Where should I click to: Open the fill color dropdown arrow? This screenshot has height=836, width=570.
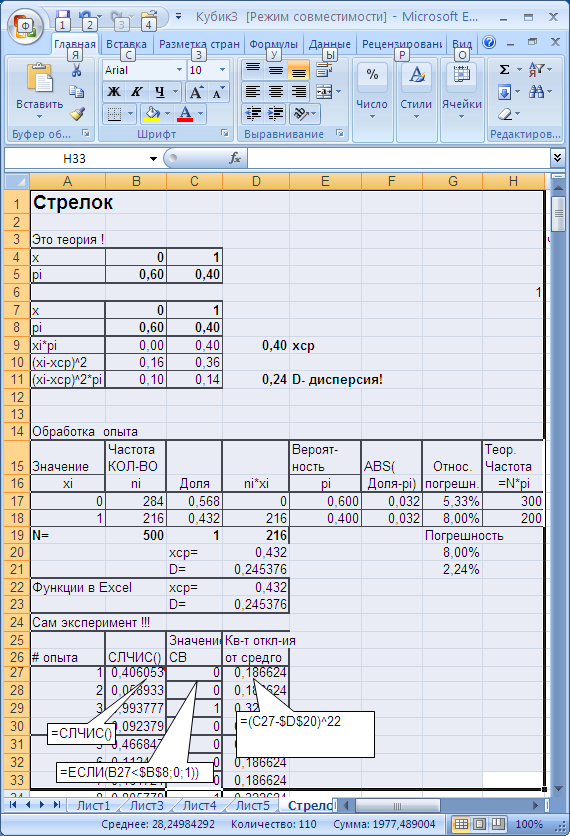pyautogui.click(x=167, y=114)
